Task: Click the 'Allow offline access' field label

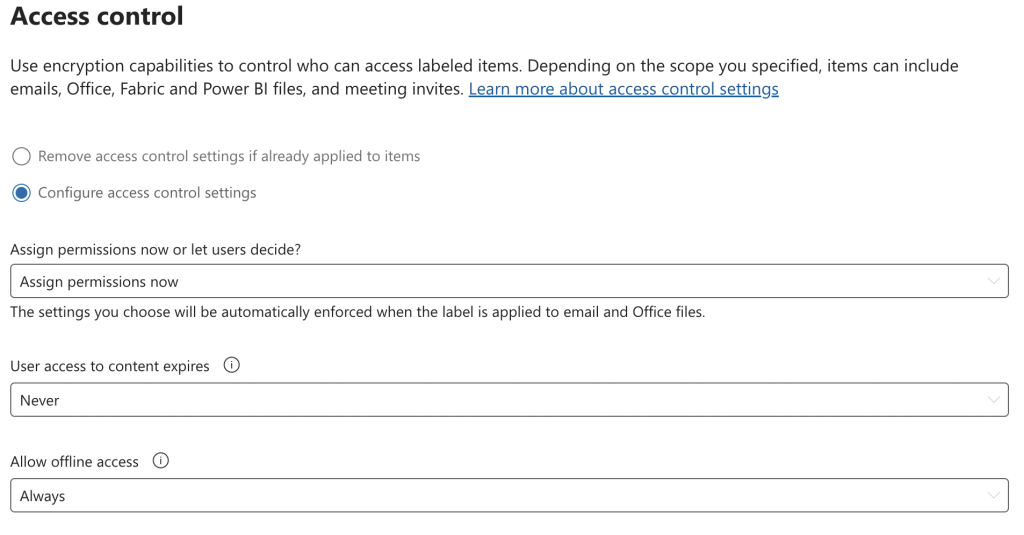Action: [74, 462]
